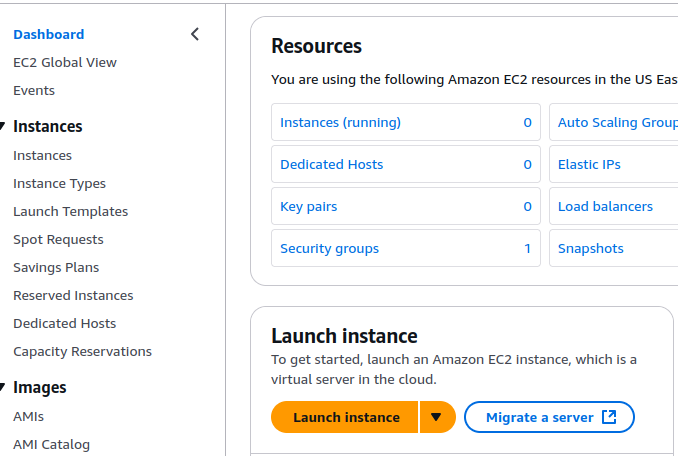Collapse the Instances section triangle

coord(4,127)
